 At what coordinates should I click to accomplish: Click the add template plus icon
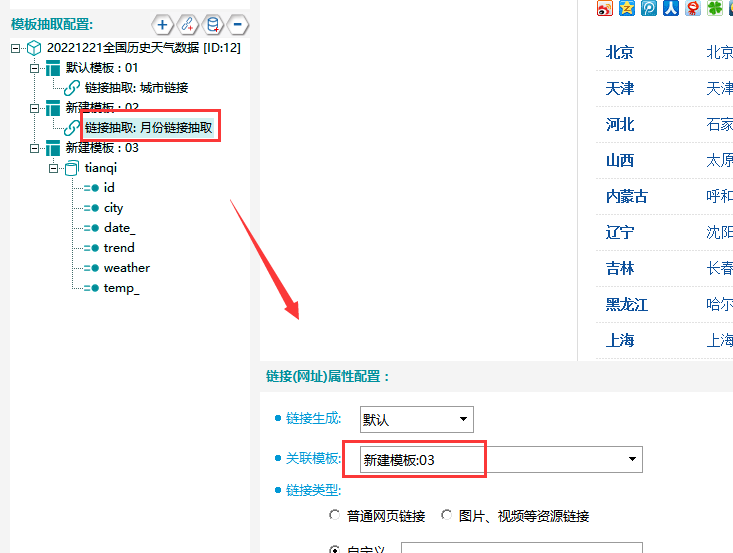click(x=162, y=24)
